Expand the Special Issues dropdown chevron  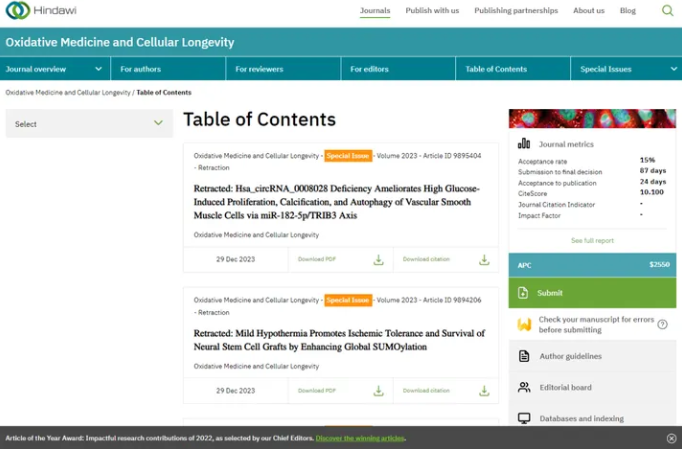point(674,69)
